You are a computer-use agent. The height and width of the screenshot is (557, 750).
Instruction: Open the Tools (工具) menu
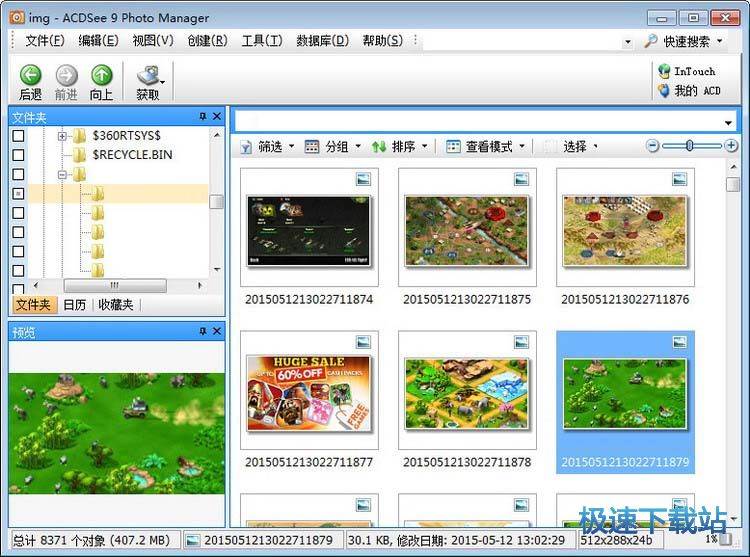pos(262,41)
